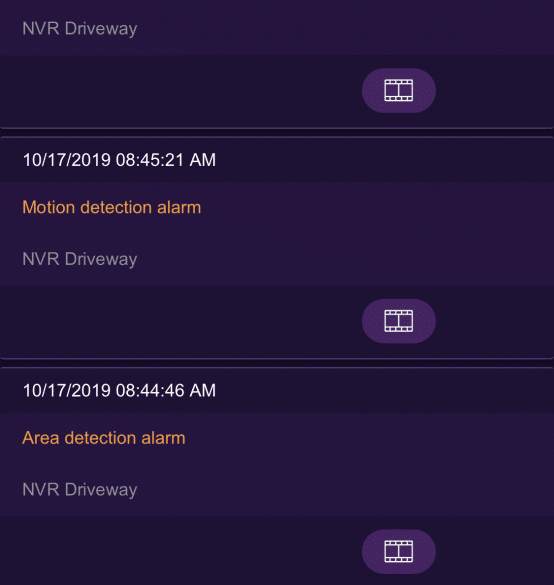
Task: Click the film strip icon in the topmost alarm card
Action: [x=398, y=90]
